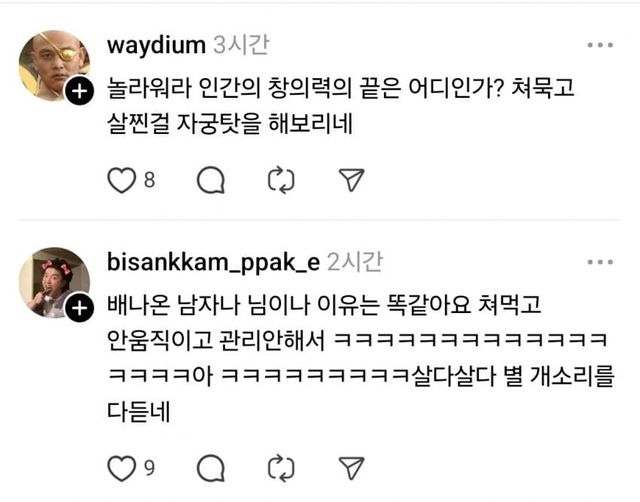View the 8 likes on waydium's comment

click(149, 180)
